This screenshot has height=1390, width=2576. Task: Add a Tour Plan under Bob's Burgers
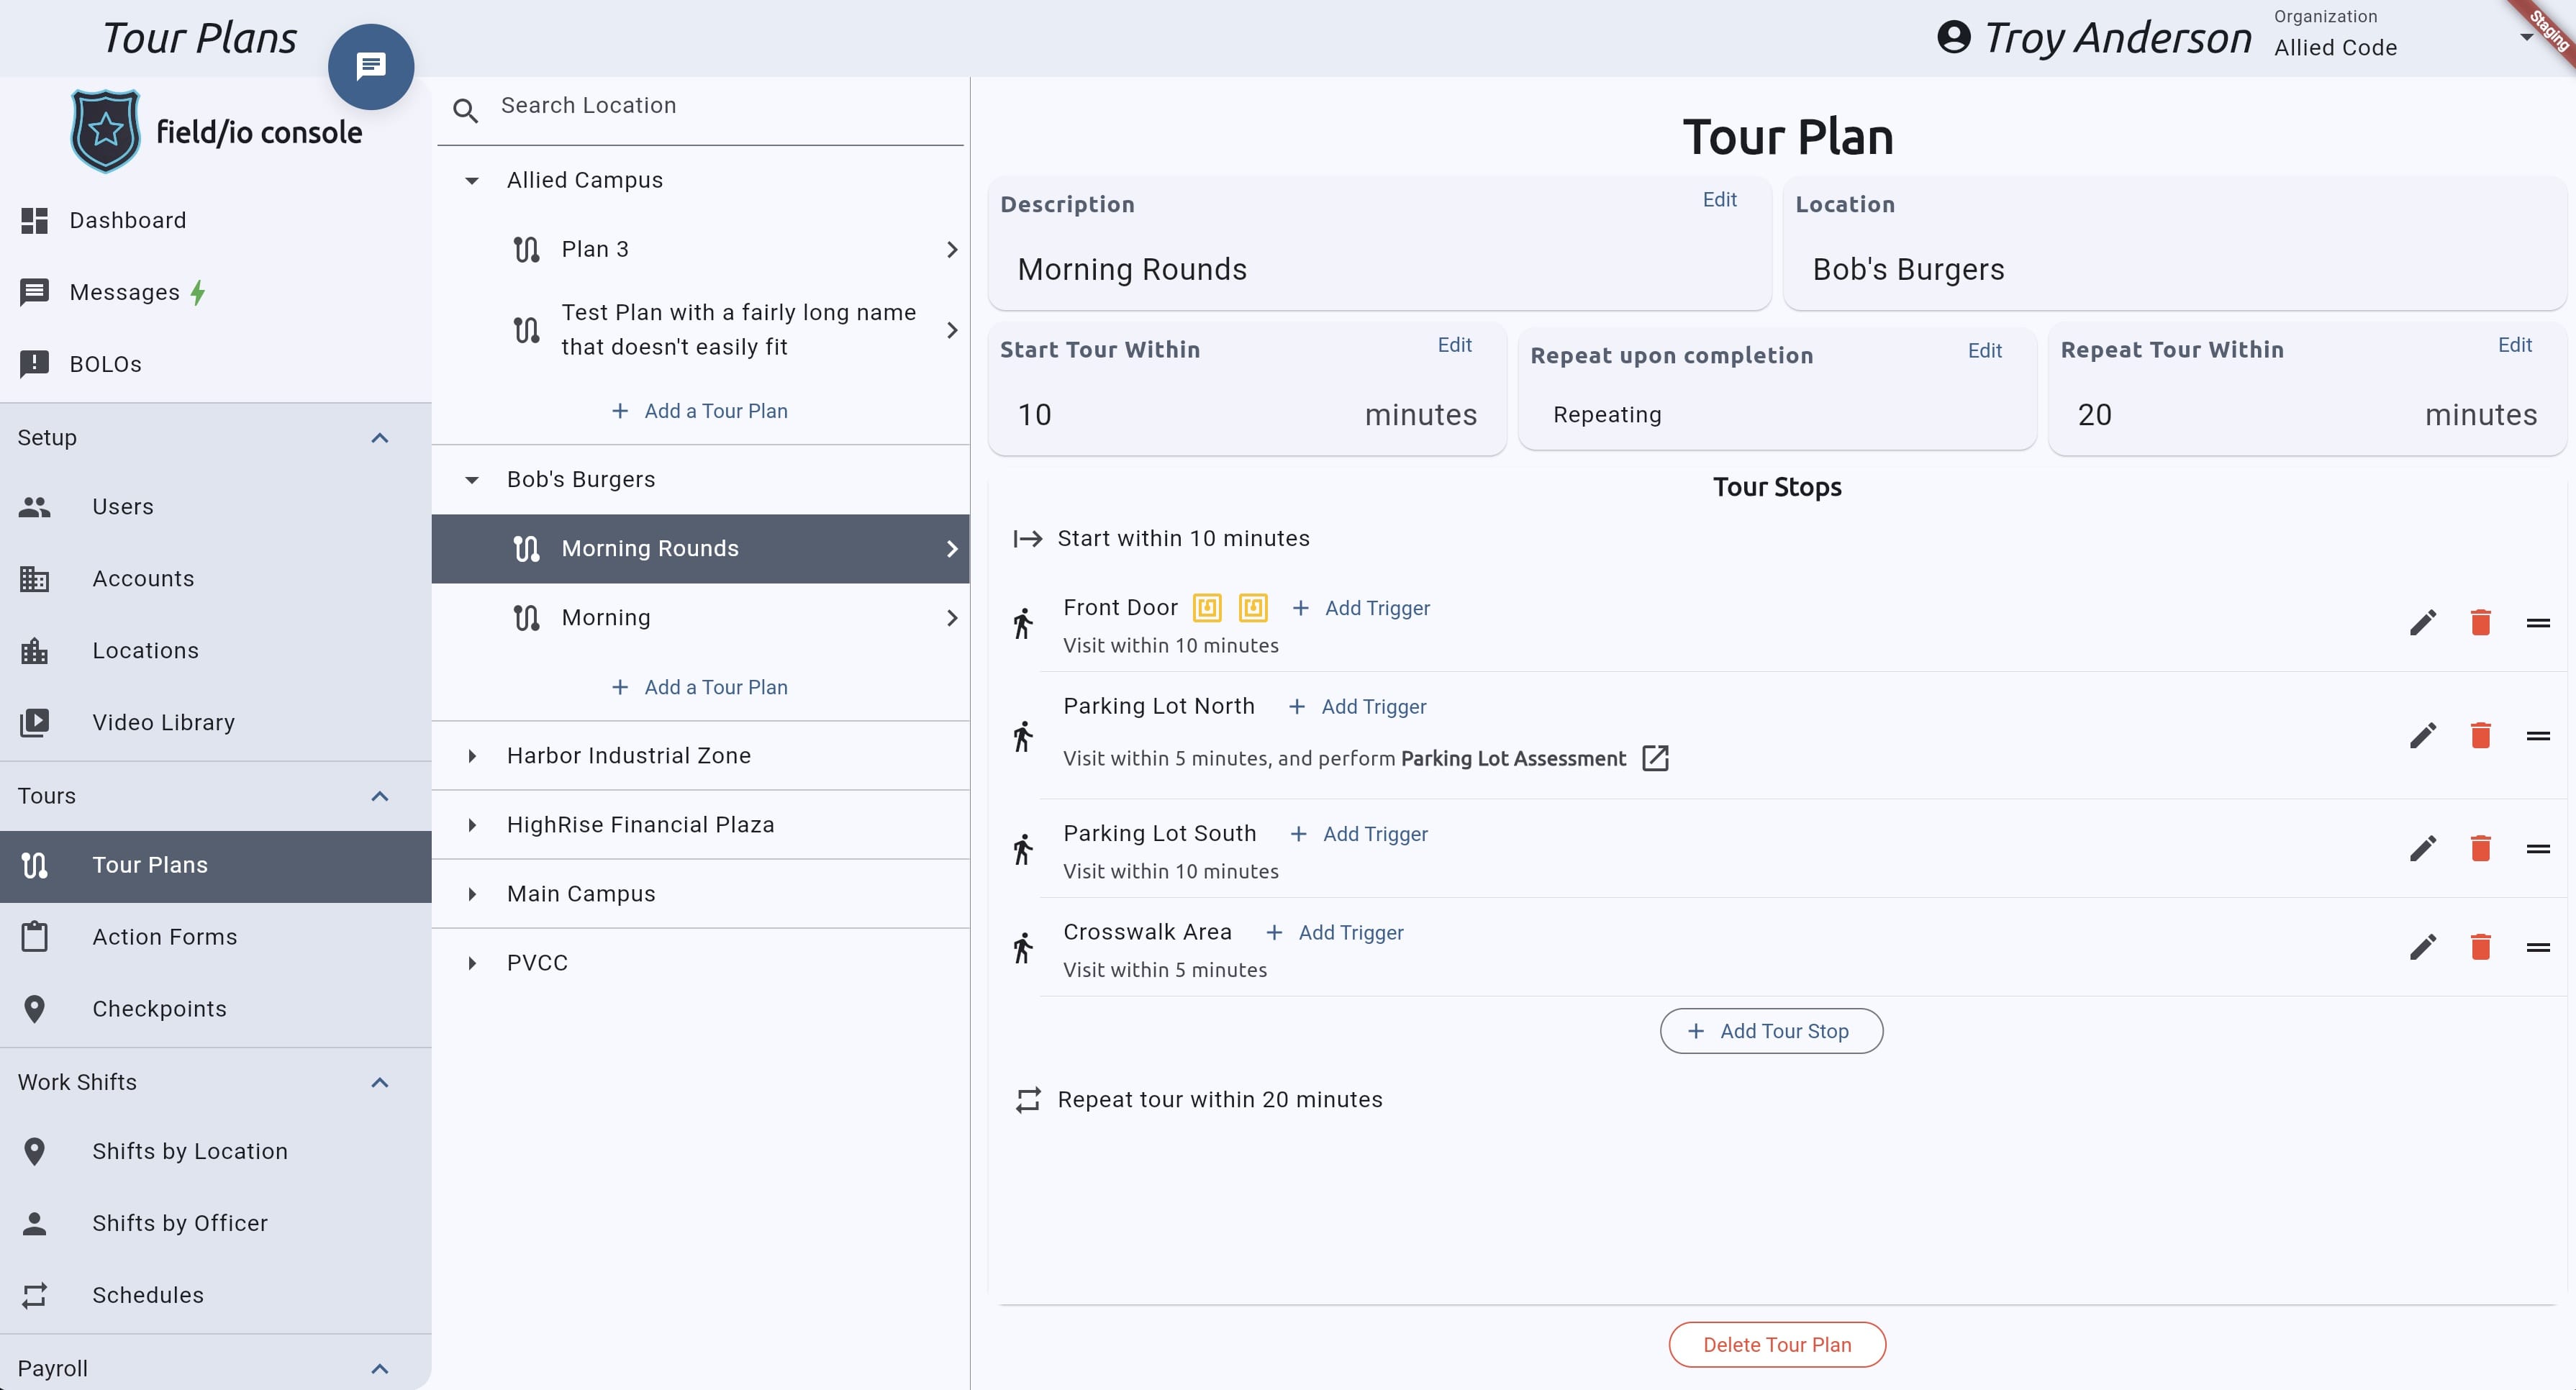tap(699, 687)
